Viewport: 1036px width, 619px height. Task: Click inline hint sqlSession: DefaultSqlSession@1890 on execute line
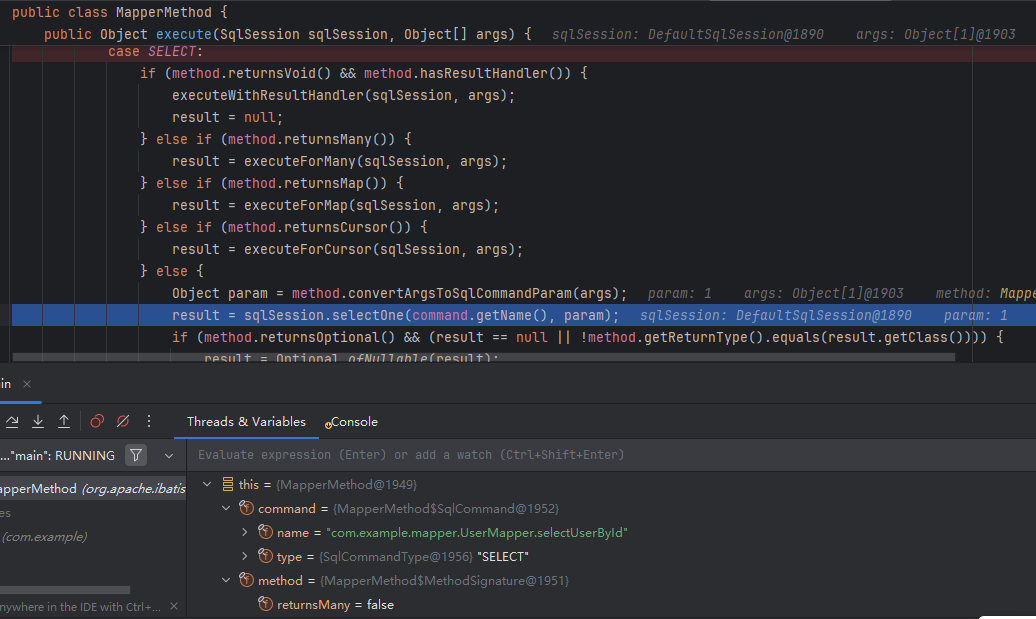688,34
